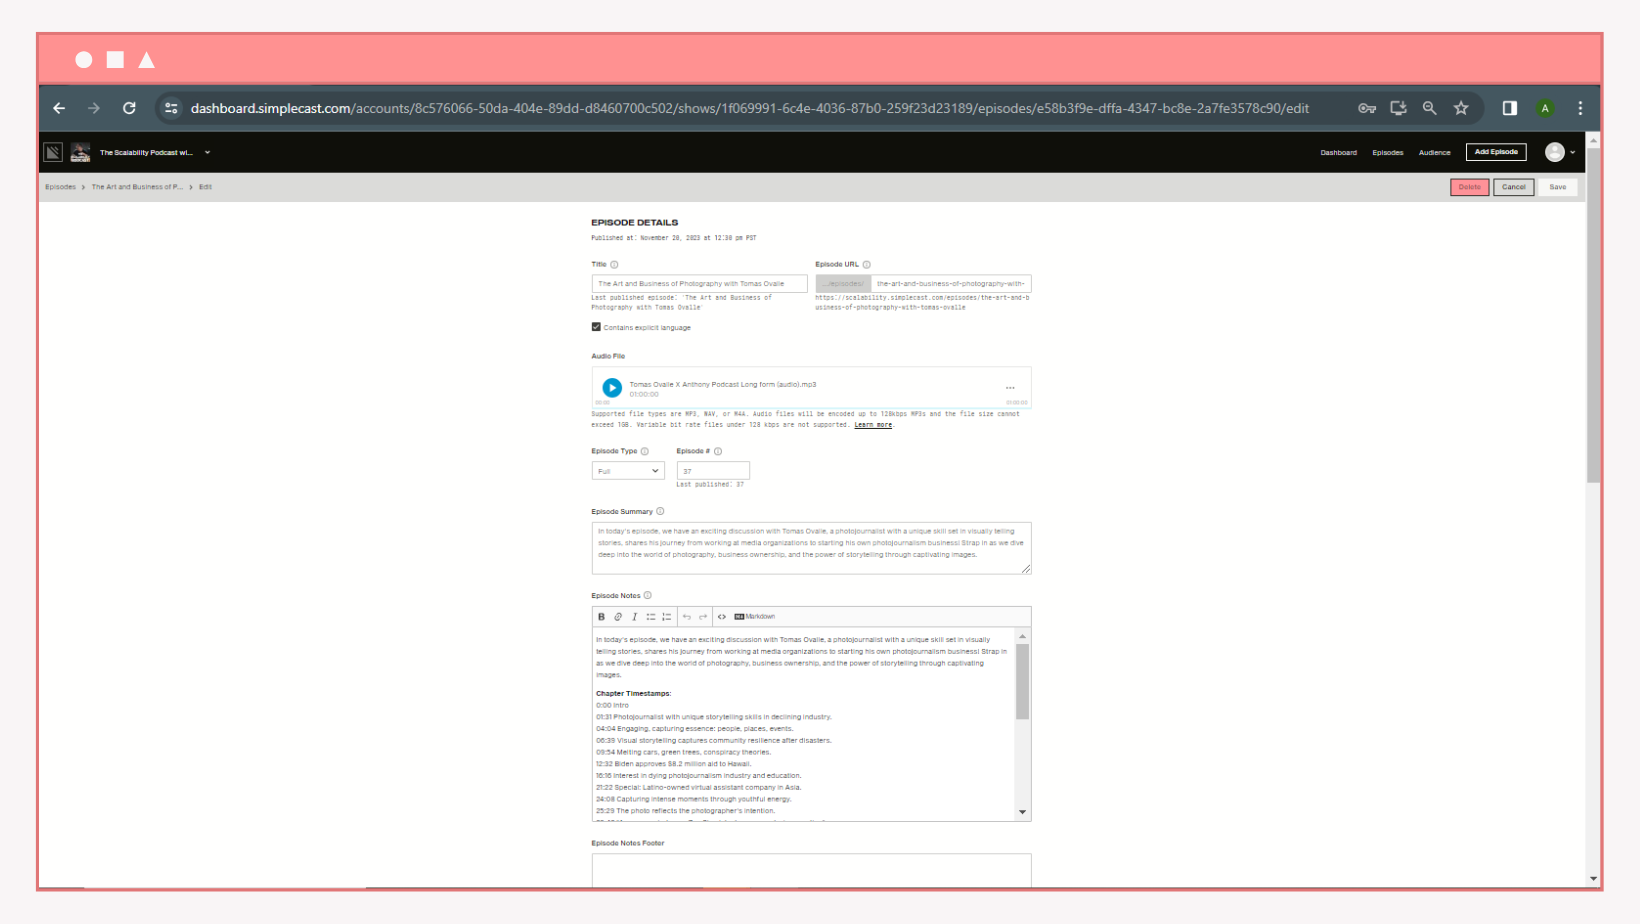
Task: Click into the episode Title field
Action: tap(699, 284)
